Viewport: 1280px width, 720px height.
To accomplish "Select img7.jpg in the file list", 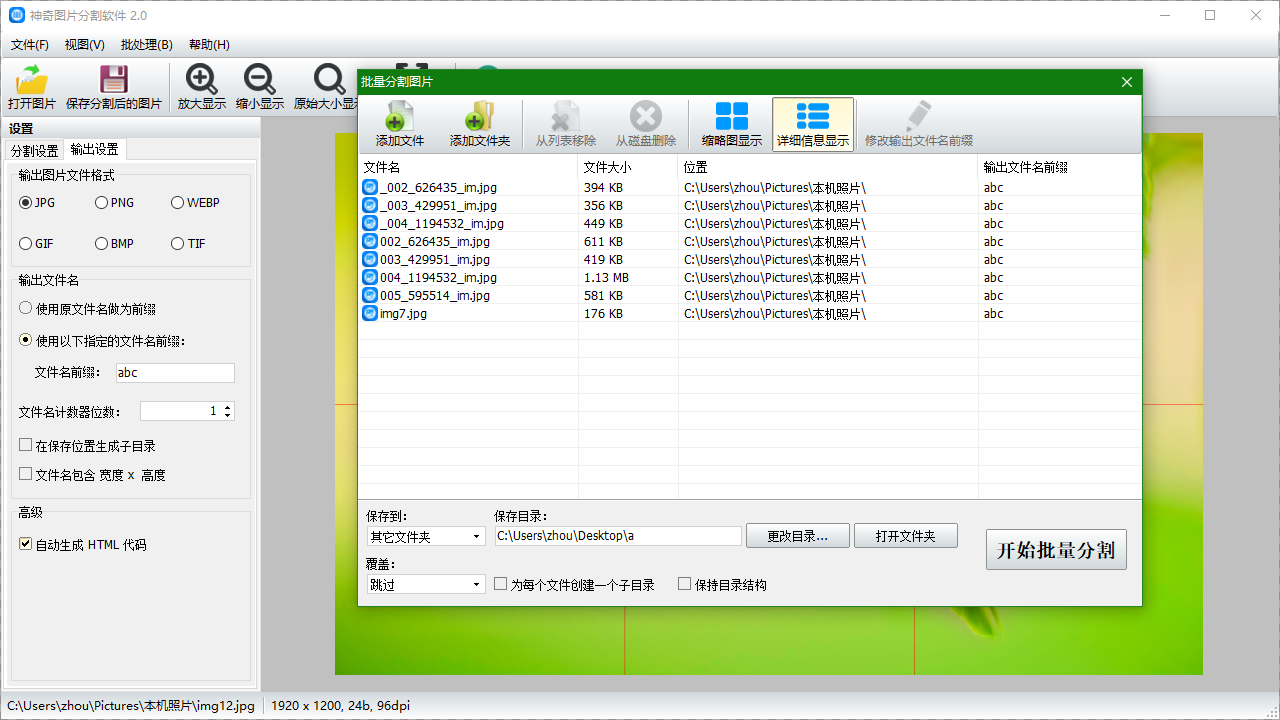I will point(403,314).
